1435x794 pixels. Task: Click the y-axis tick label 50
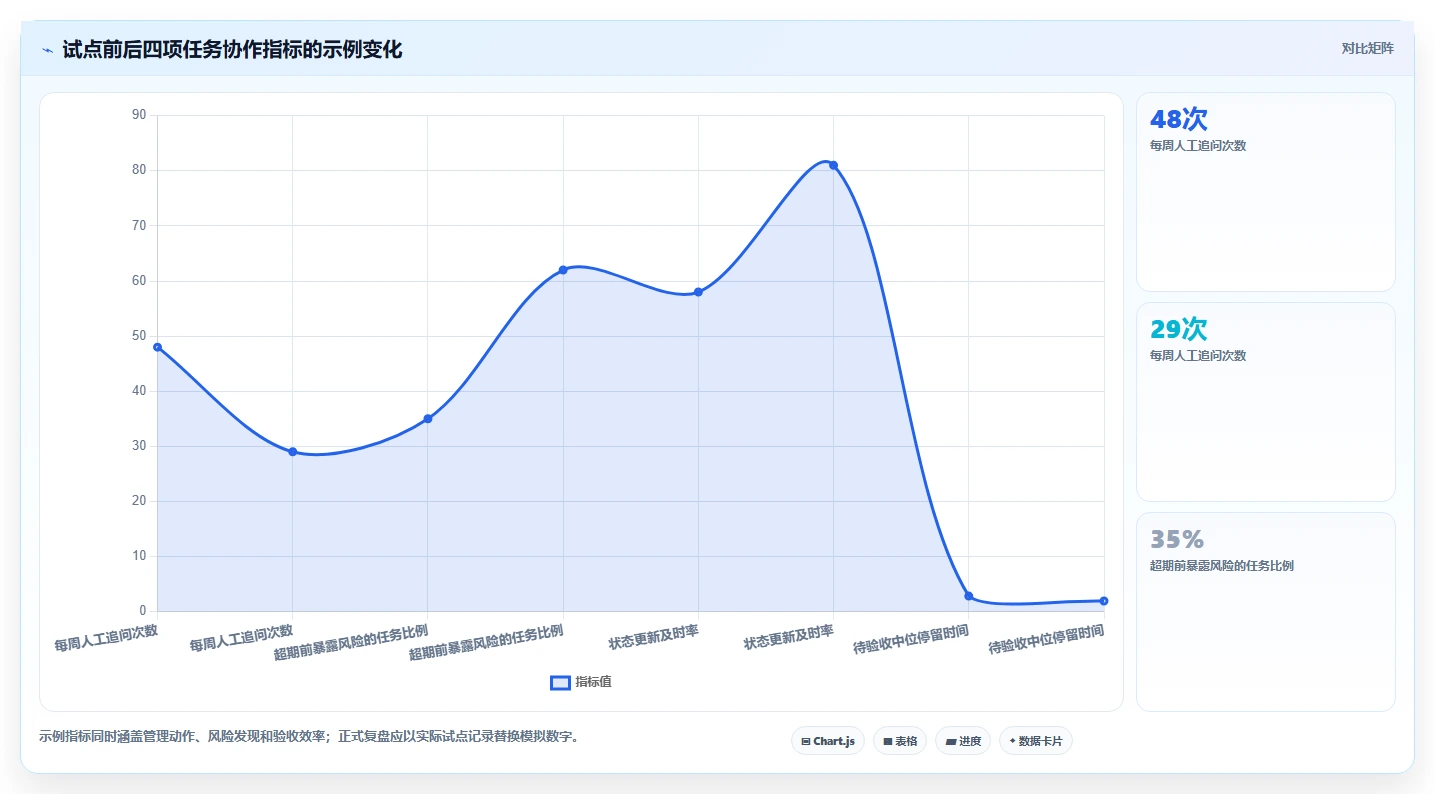coord(139,336)
